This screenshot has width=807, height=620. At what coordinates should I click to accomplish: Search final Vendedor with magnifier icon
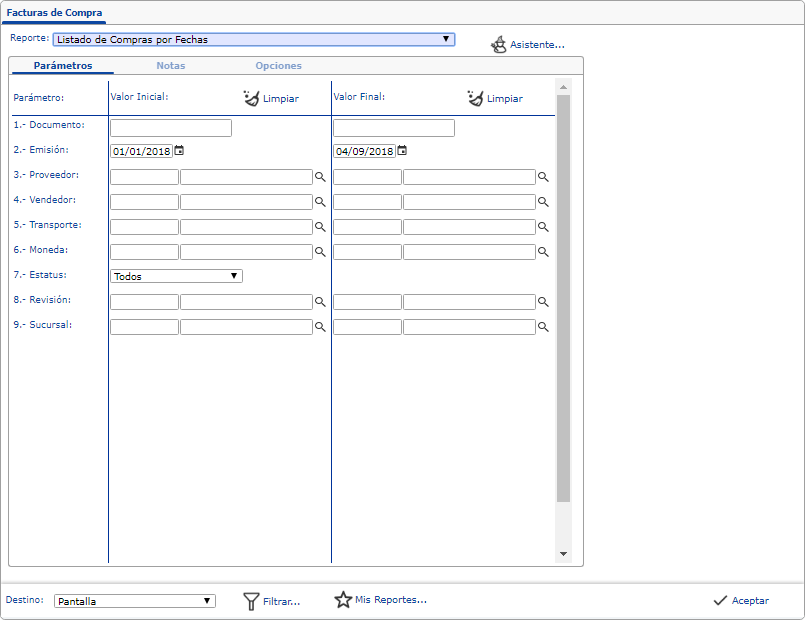click(x=544, y=202)
